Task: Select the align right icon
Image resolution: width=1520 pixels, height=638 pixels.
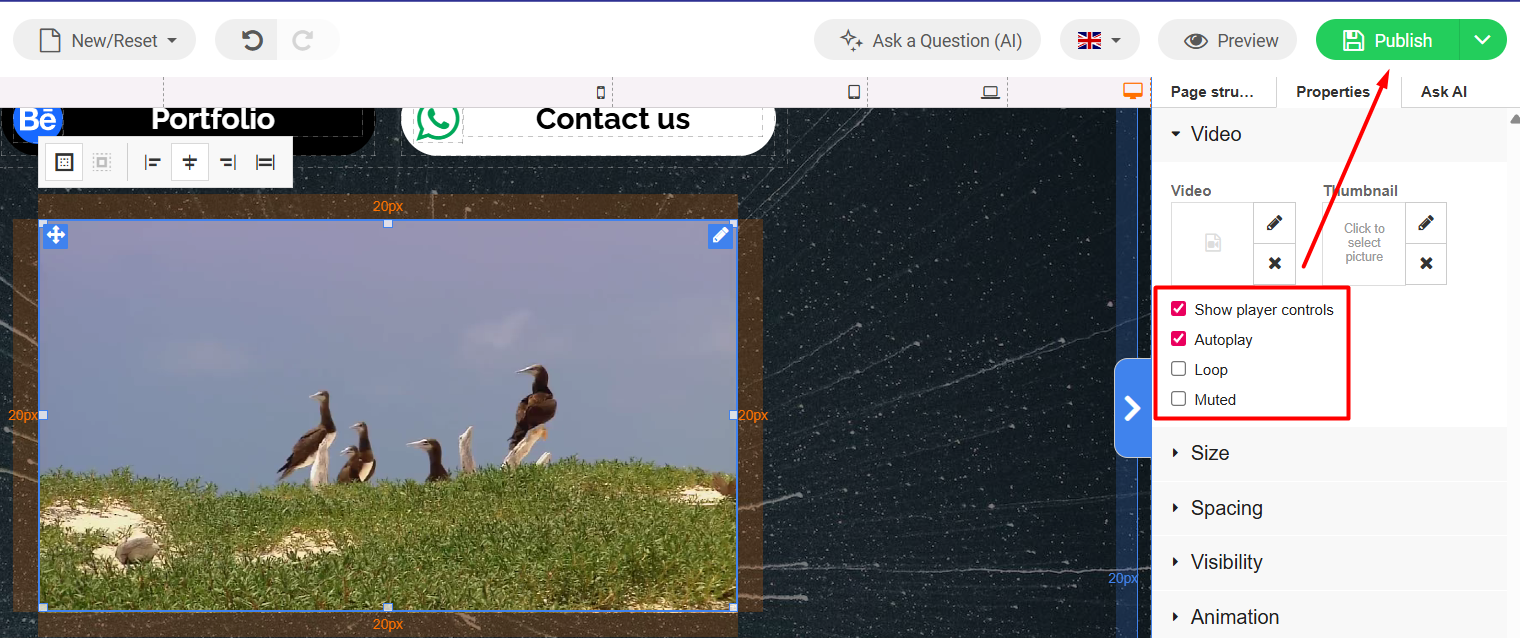Action: [228, 162]
